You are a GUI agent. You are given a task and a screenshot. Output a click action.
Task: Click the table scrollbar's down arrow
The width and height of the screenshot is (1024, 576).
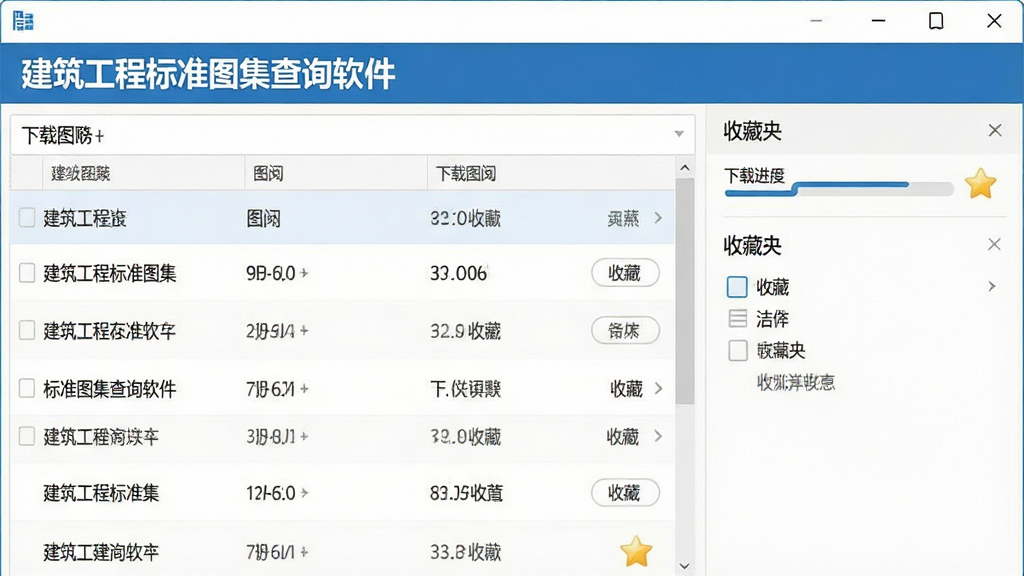684,566
